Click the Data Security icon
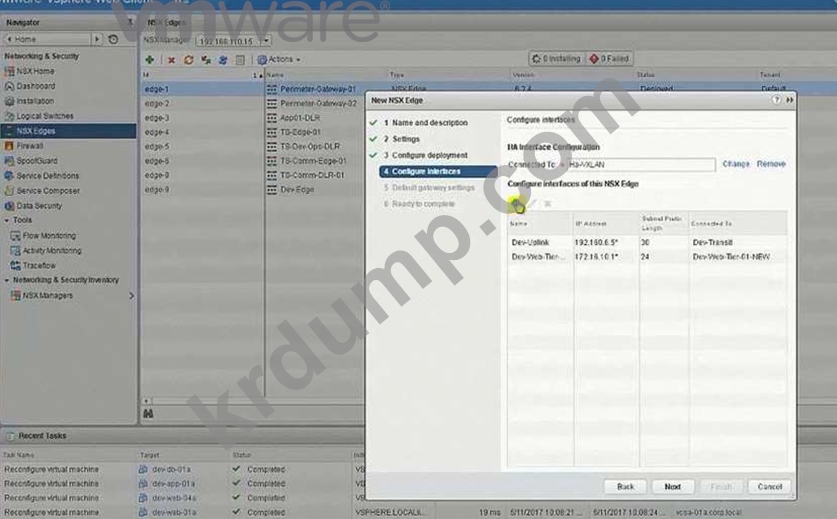Image resolution: width=837 pixels, height=519 pixels. [9, 206]
